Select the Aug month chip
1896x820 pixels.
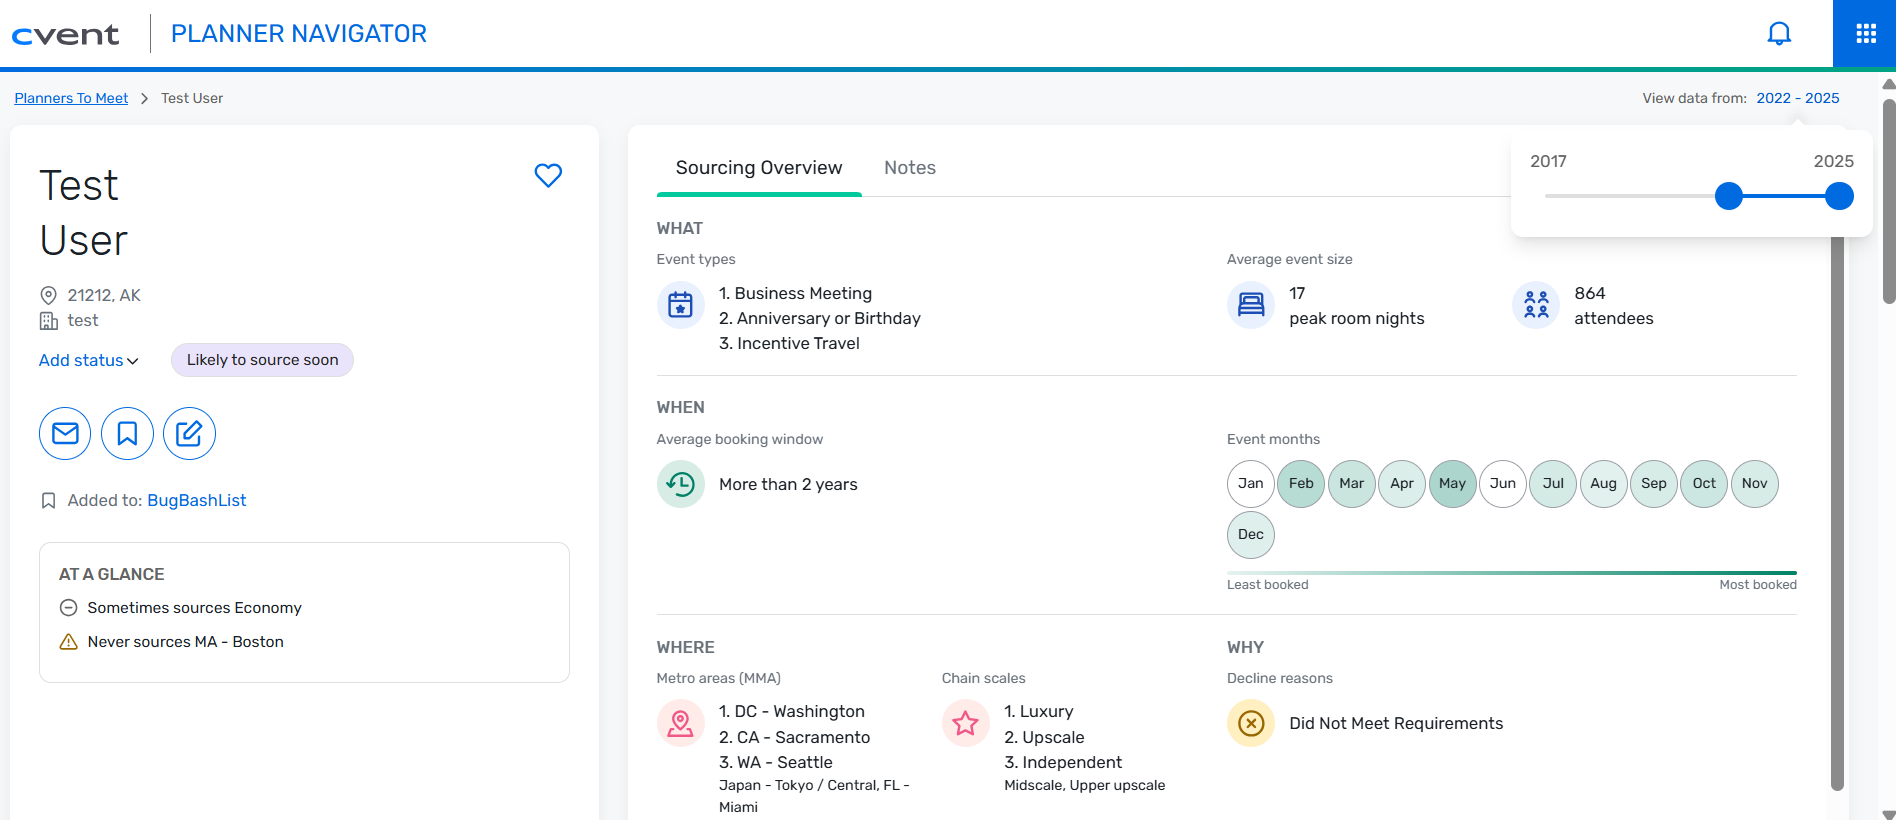[x=1604, y=484]
